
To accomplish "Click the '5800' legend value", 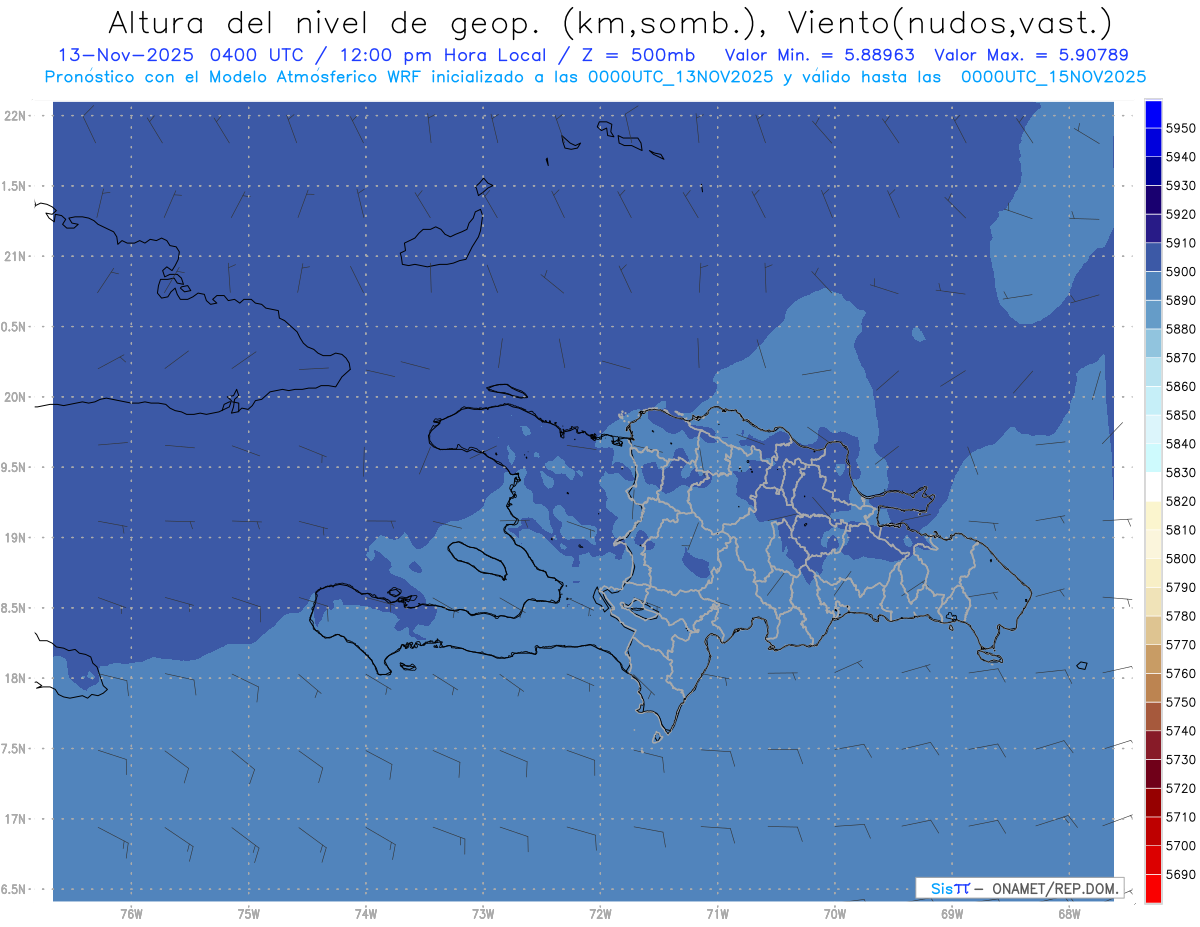I will [x=1180, y=558].
